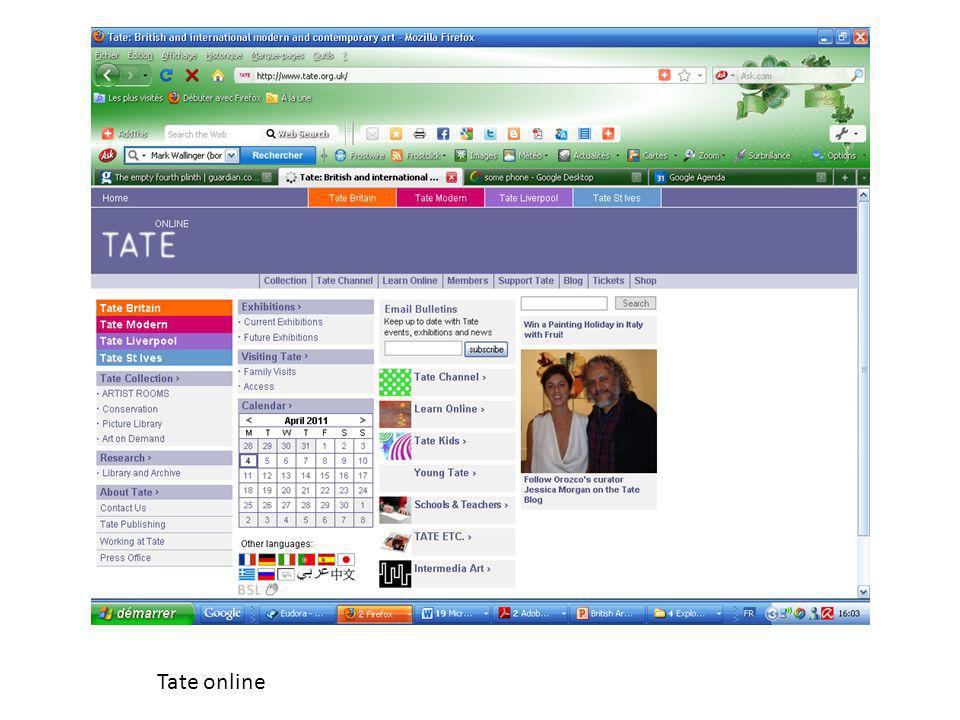Open the Historique menu

(224, 56)
